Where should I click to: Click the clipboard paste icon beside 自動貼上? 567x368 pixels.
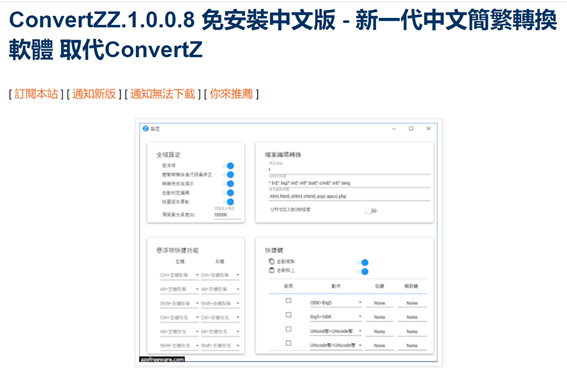pos(271,270)
